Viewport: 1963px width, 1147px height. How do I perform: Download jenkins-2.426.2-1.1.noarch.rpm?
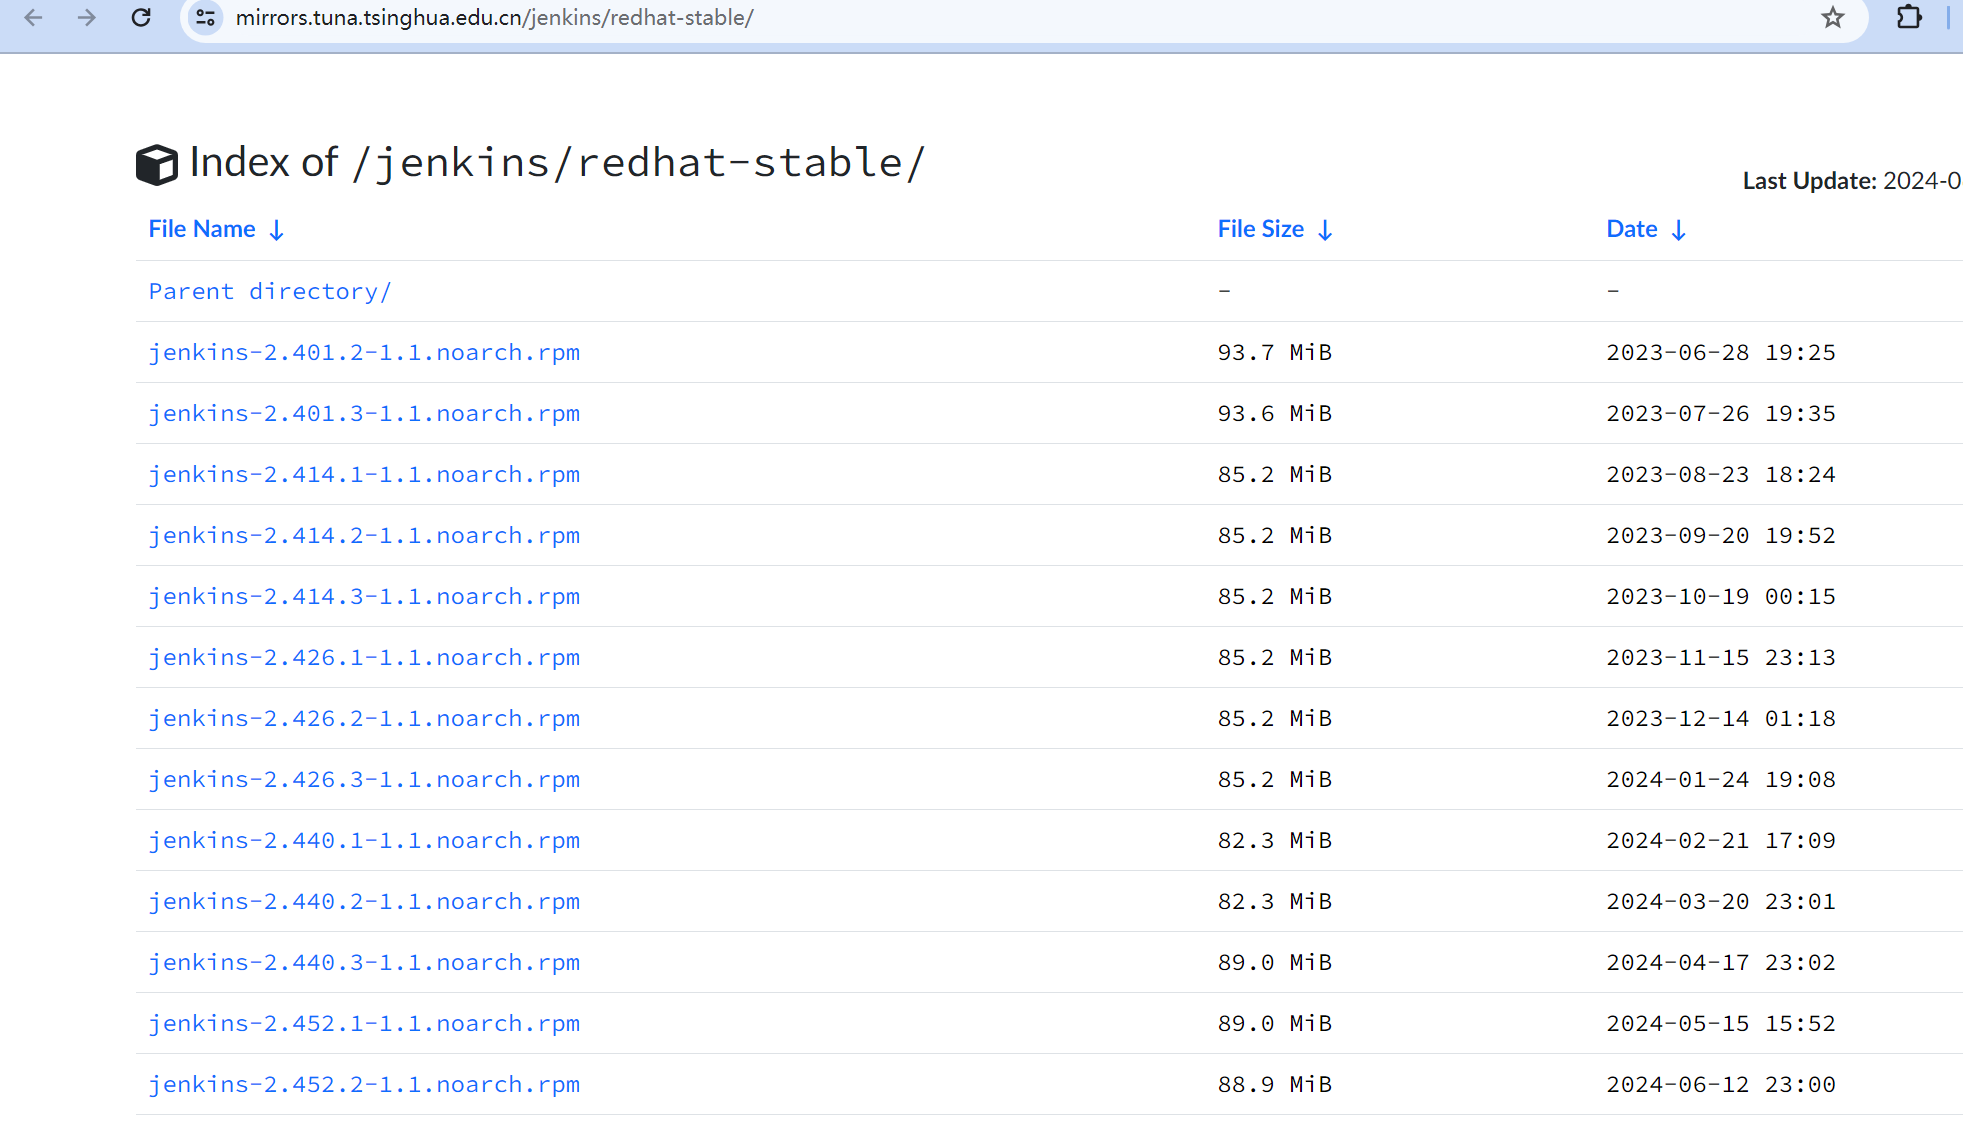[x=364, y=718]
